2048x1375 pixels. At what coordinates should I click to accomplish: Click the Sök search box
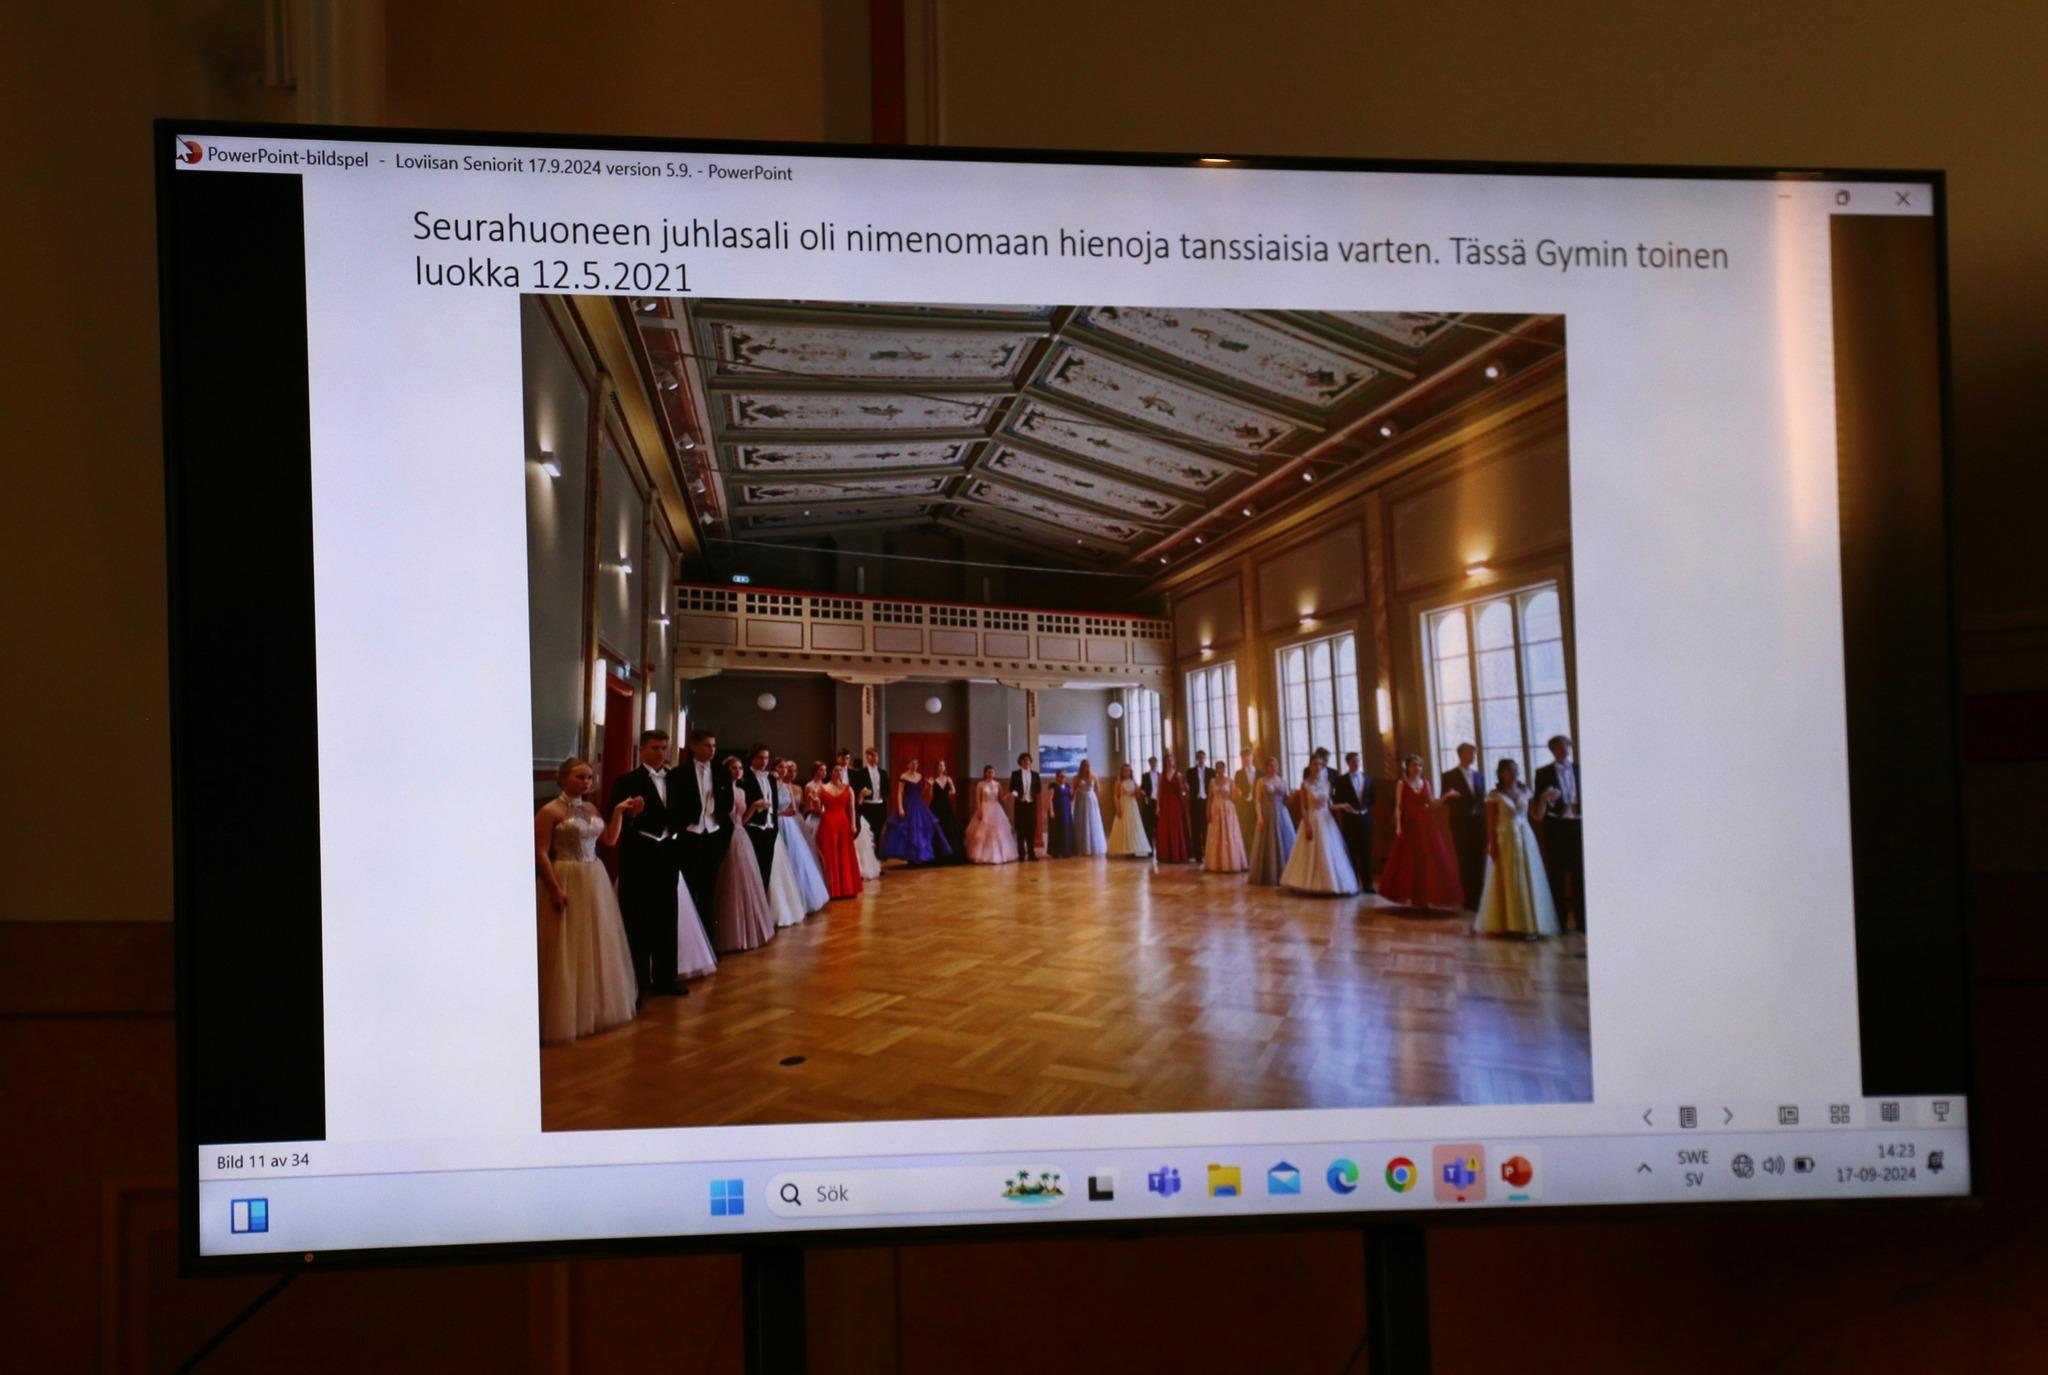tap(916, 1191)
